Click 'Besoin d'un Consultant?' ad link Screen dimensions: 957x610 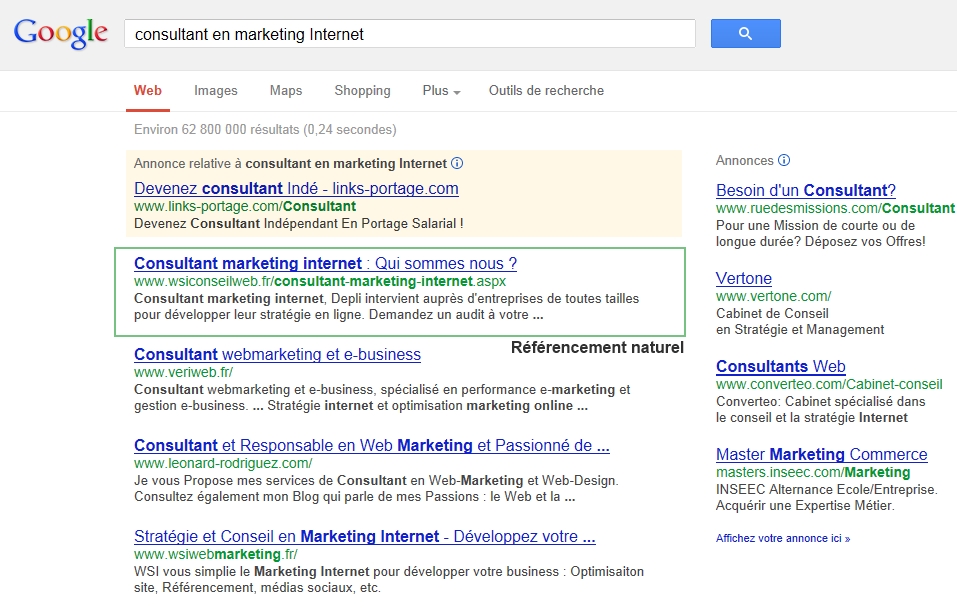tap(805, 190)
